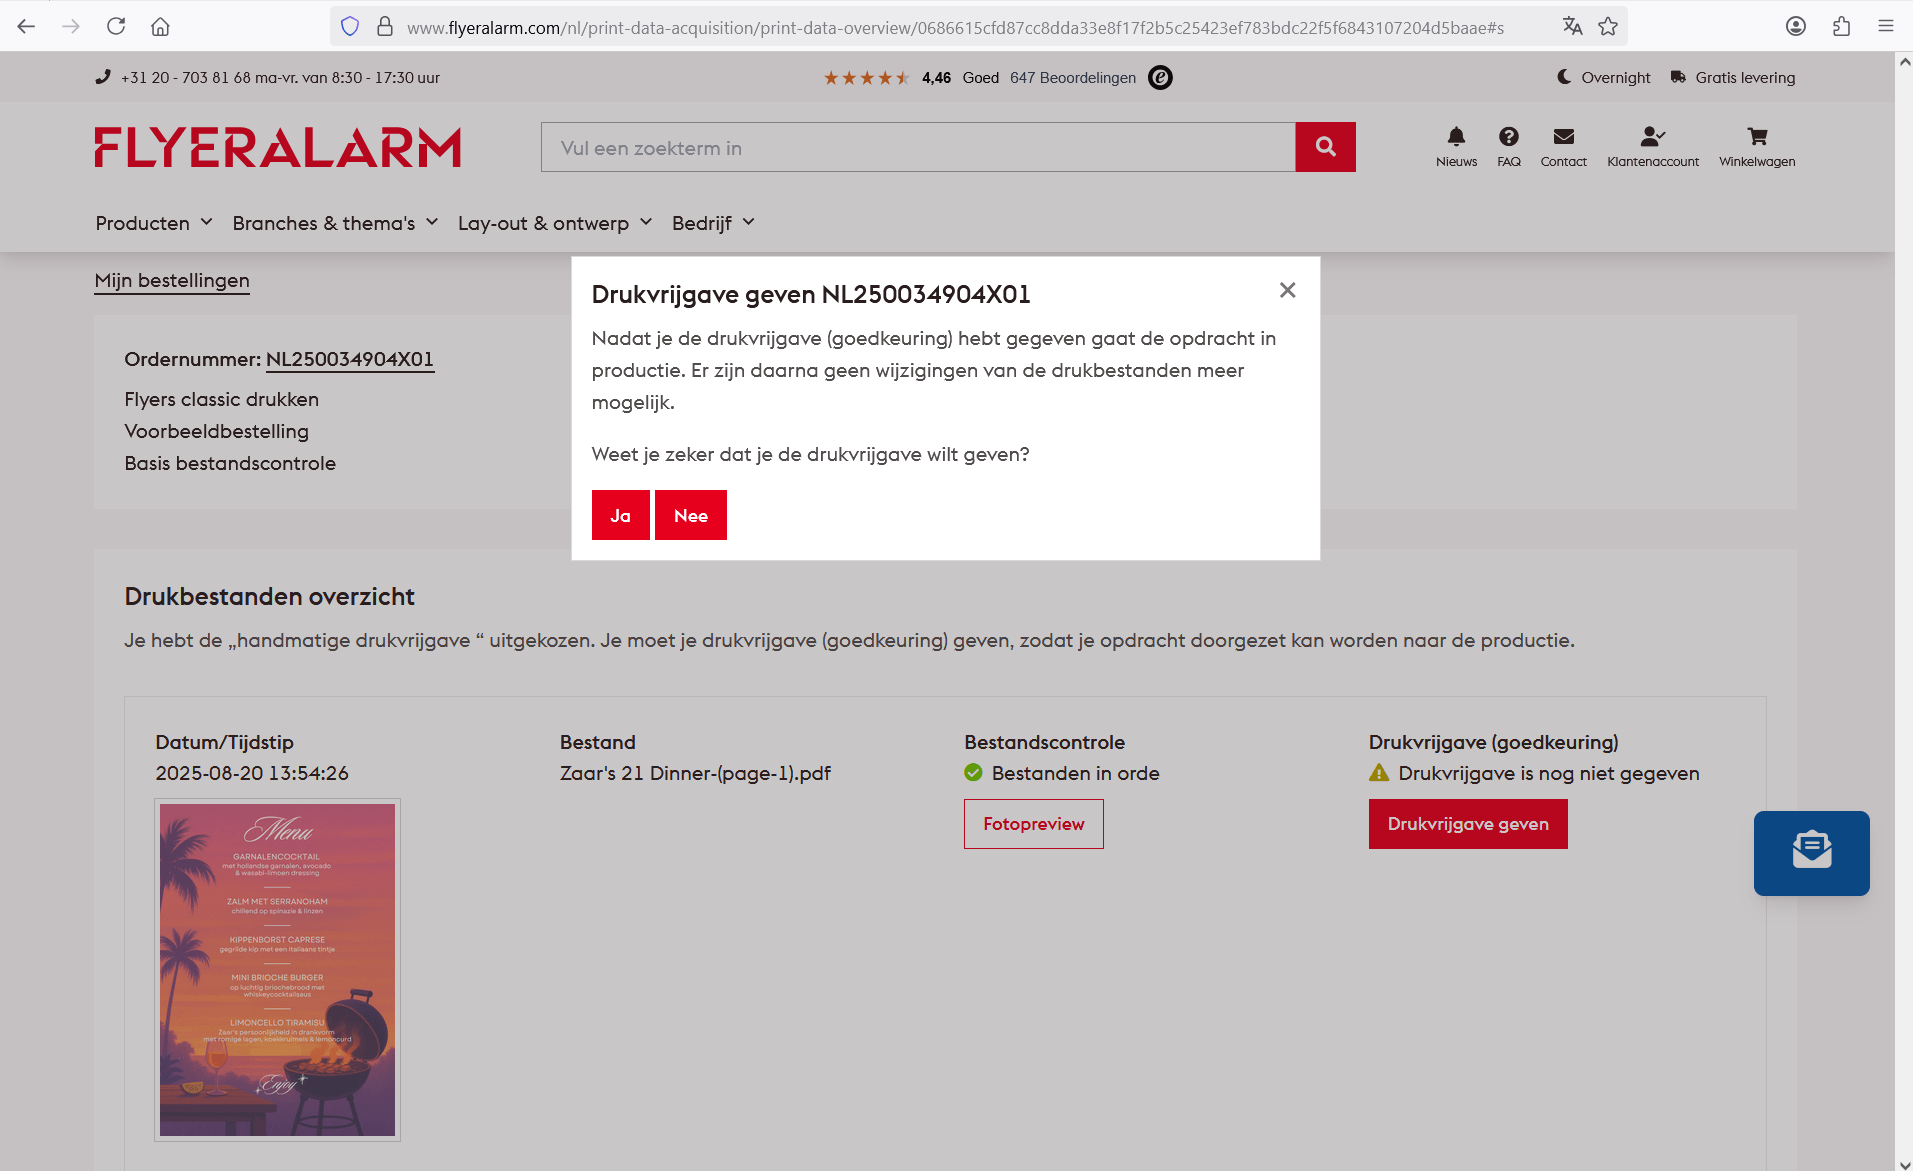Screen dimensions: 1913x1171
Task: Reload the page in the browser
Action: point(116,27)
